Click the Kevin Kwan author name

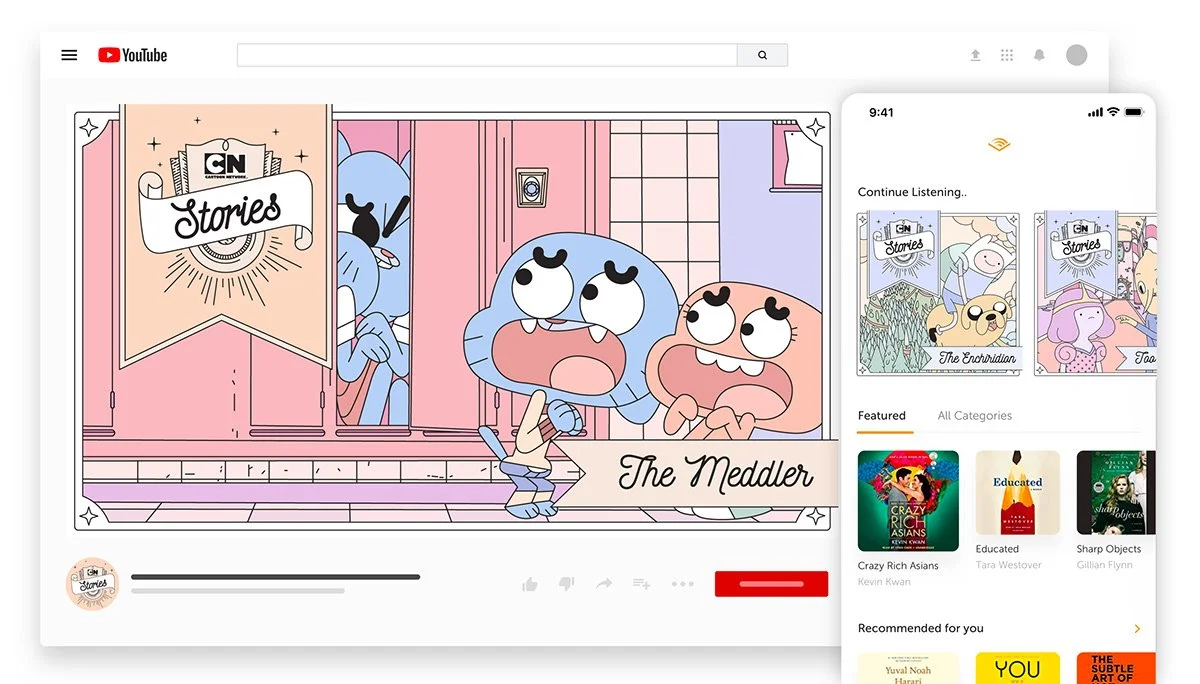pos(884,582)
